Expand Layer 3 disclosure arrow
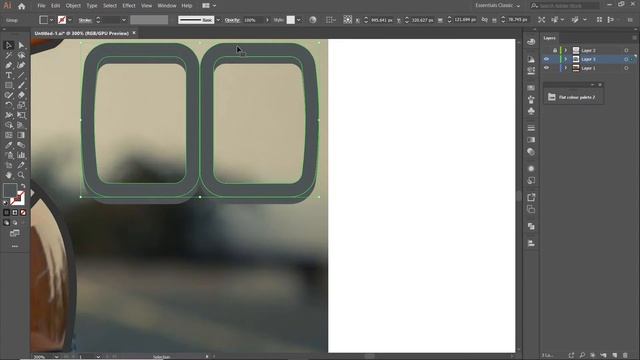The height and width of the screenshot is (360, 640). [x=566, y=59]
